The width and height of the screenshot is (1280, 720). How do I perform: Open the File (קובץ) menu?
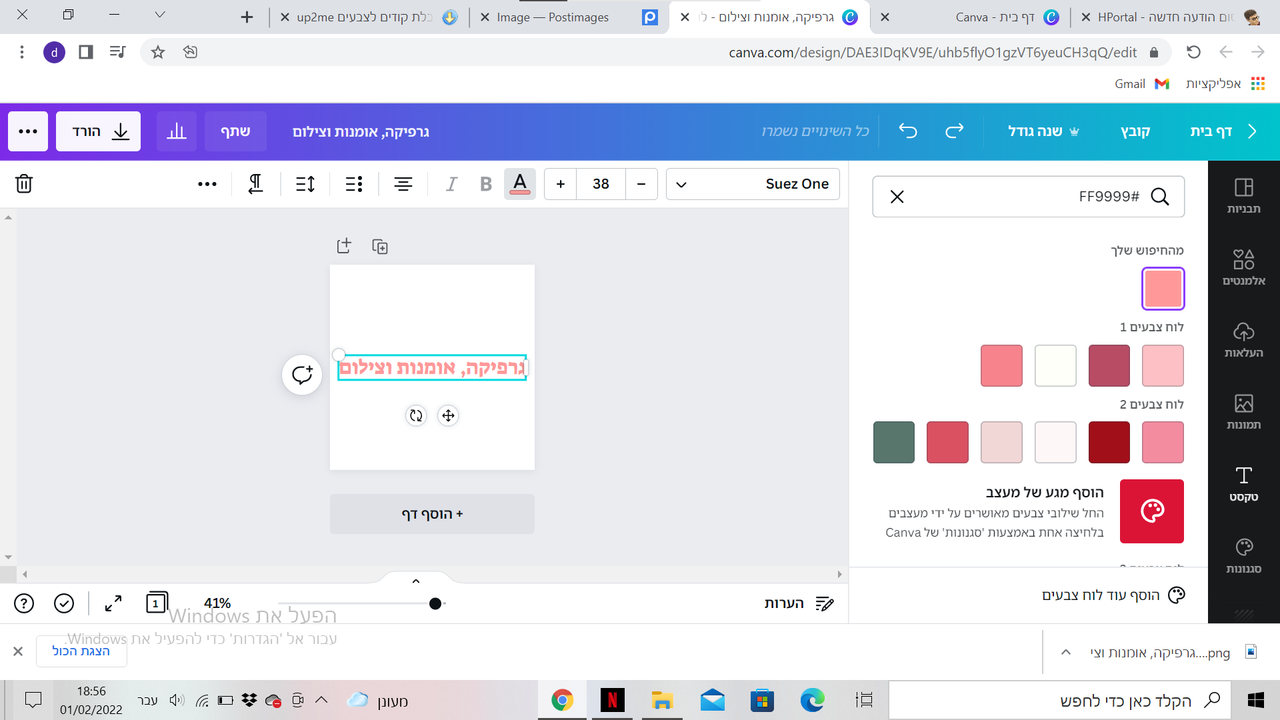click(x=1135, y=131)
